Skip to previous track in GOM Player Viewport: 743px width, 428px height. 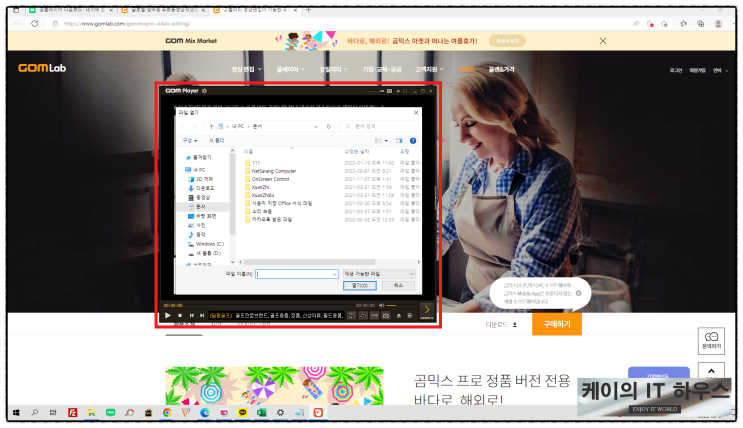coord(191,315)
